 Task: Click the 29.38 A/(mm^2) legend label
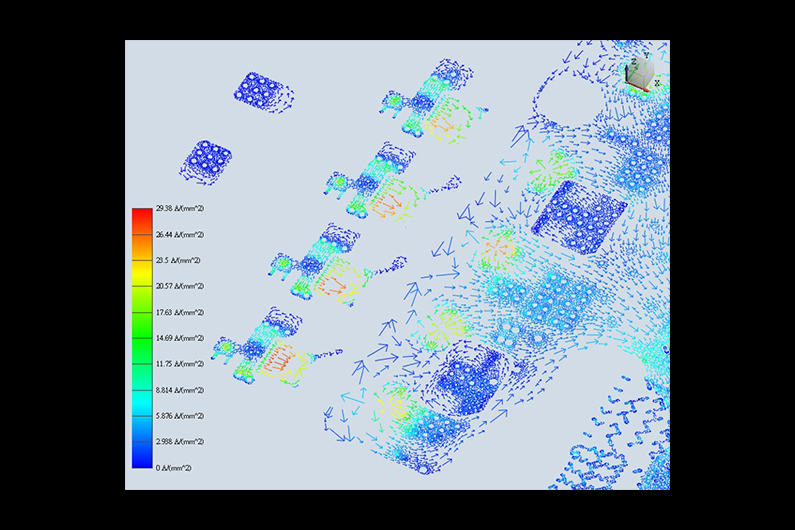pos(180,208)
